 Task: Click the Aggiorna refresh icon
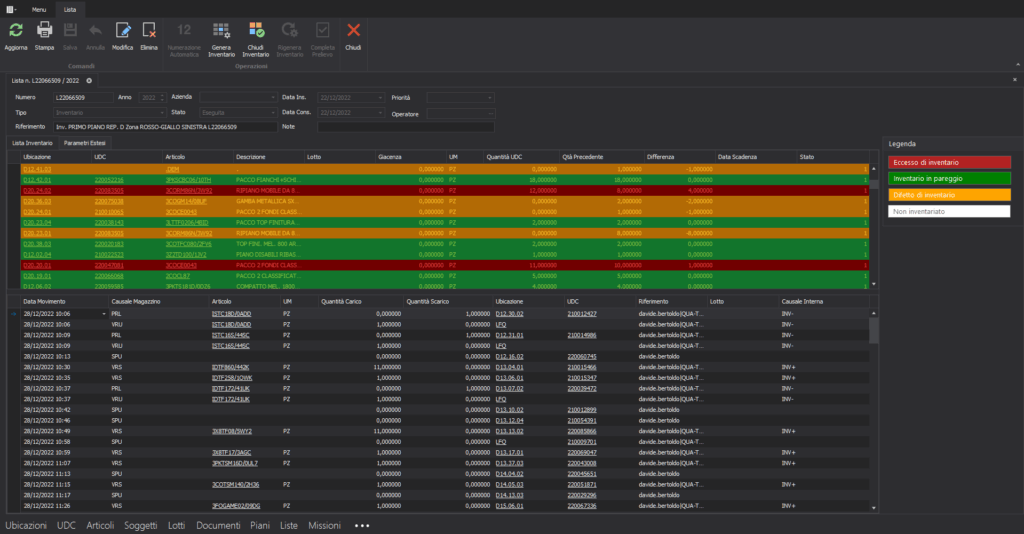(16, 31)
